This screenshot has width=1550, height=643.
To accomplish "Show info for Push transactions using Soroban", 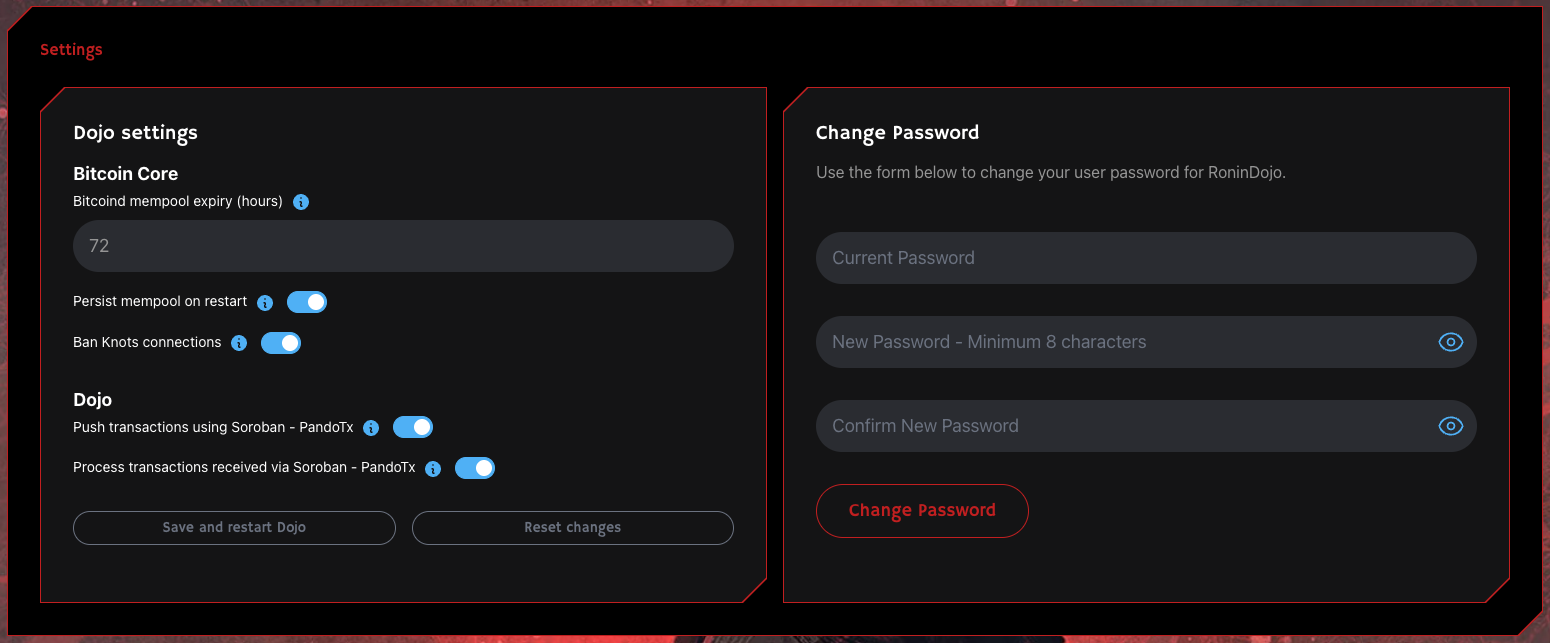I will coord(371,428).
